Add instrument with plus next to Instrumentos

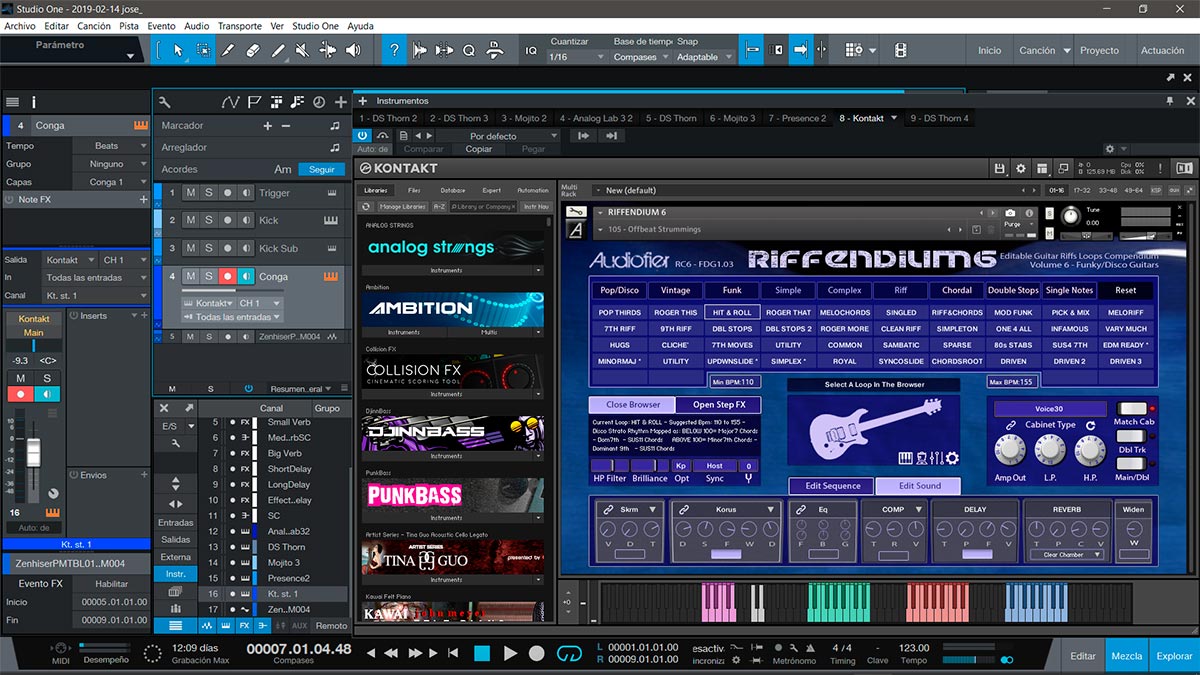[x=363, y=101]
